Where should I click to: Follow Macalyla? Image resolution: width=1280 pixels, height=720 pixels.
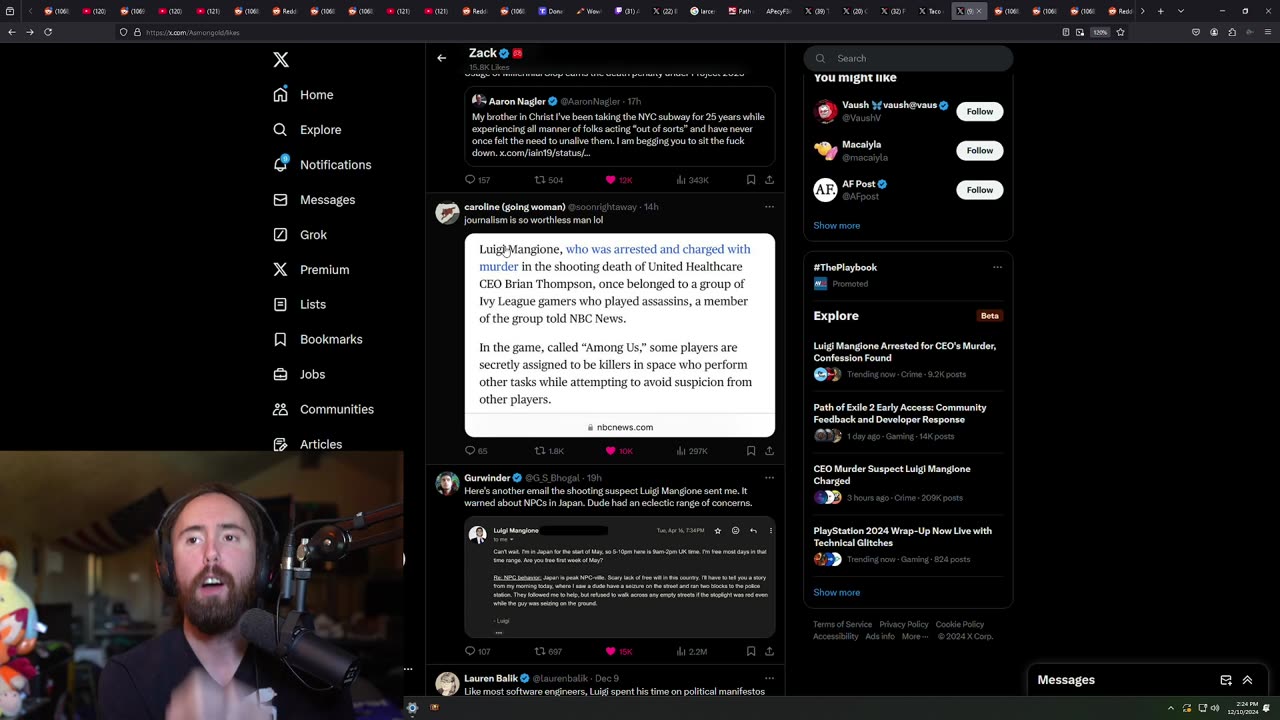tap(979, 150)
